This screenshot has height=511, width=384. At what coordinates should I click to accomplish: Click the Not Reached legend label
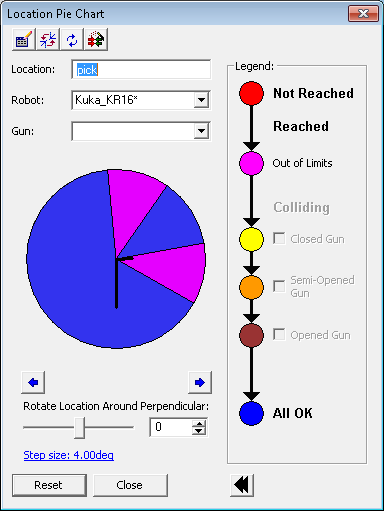tap(313, 93)
